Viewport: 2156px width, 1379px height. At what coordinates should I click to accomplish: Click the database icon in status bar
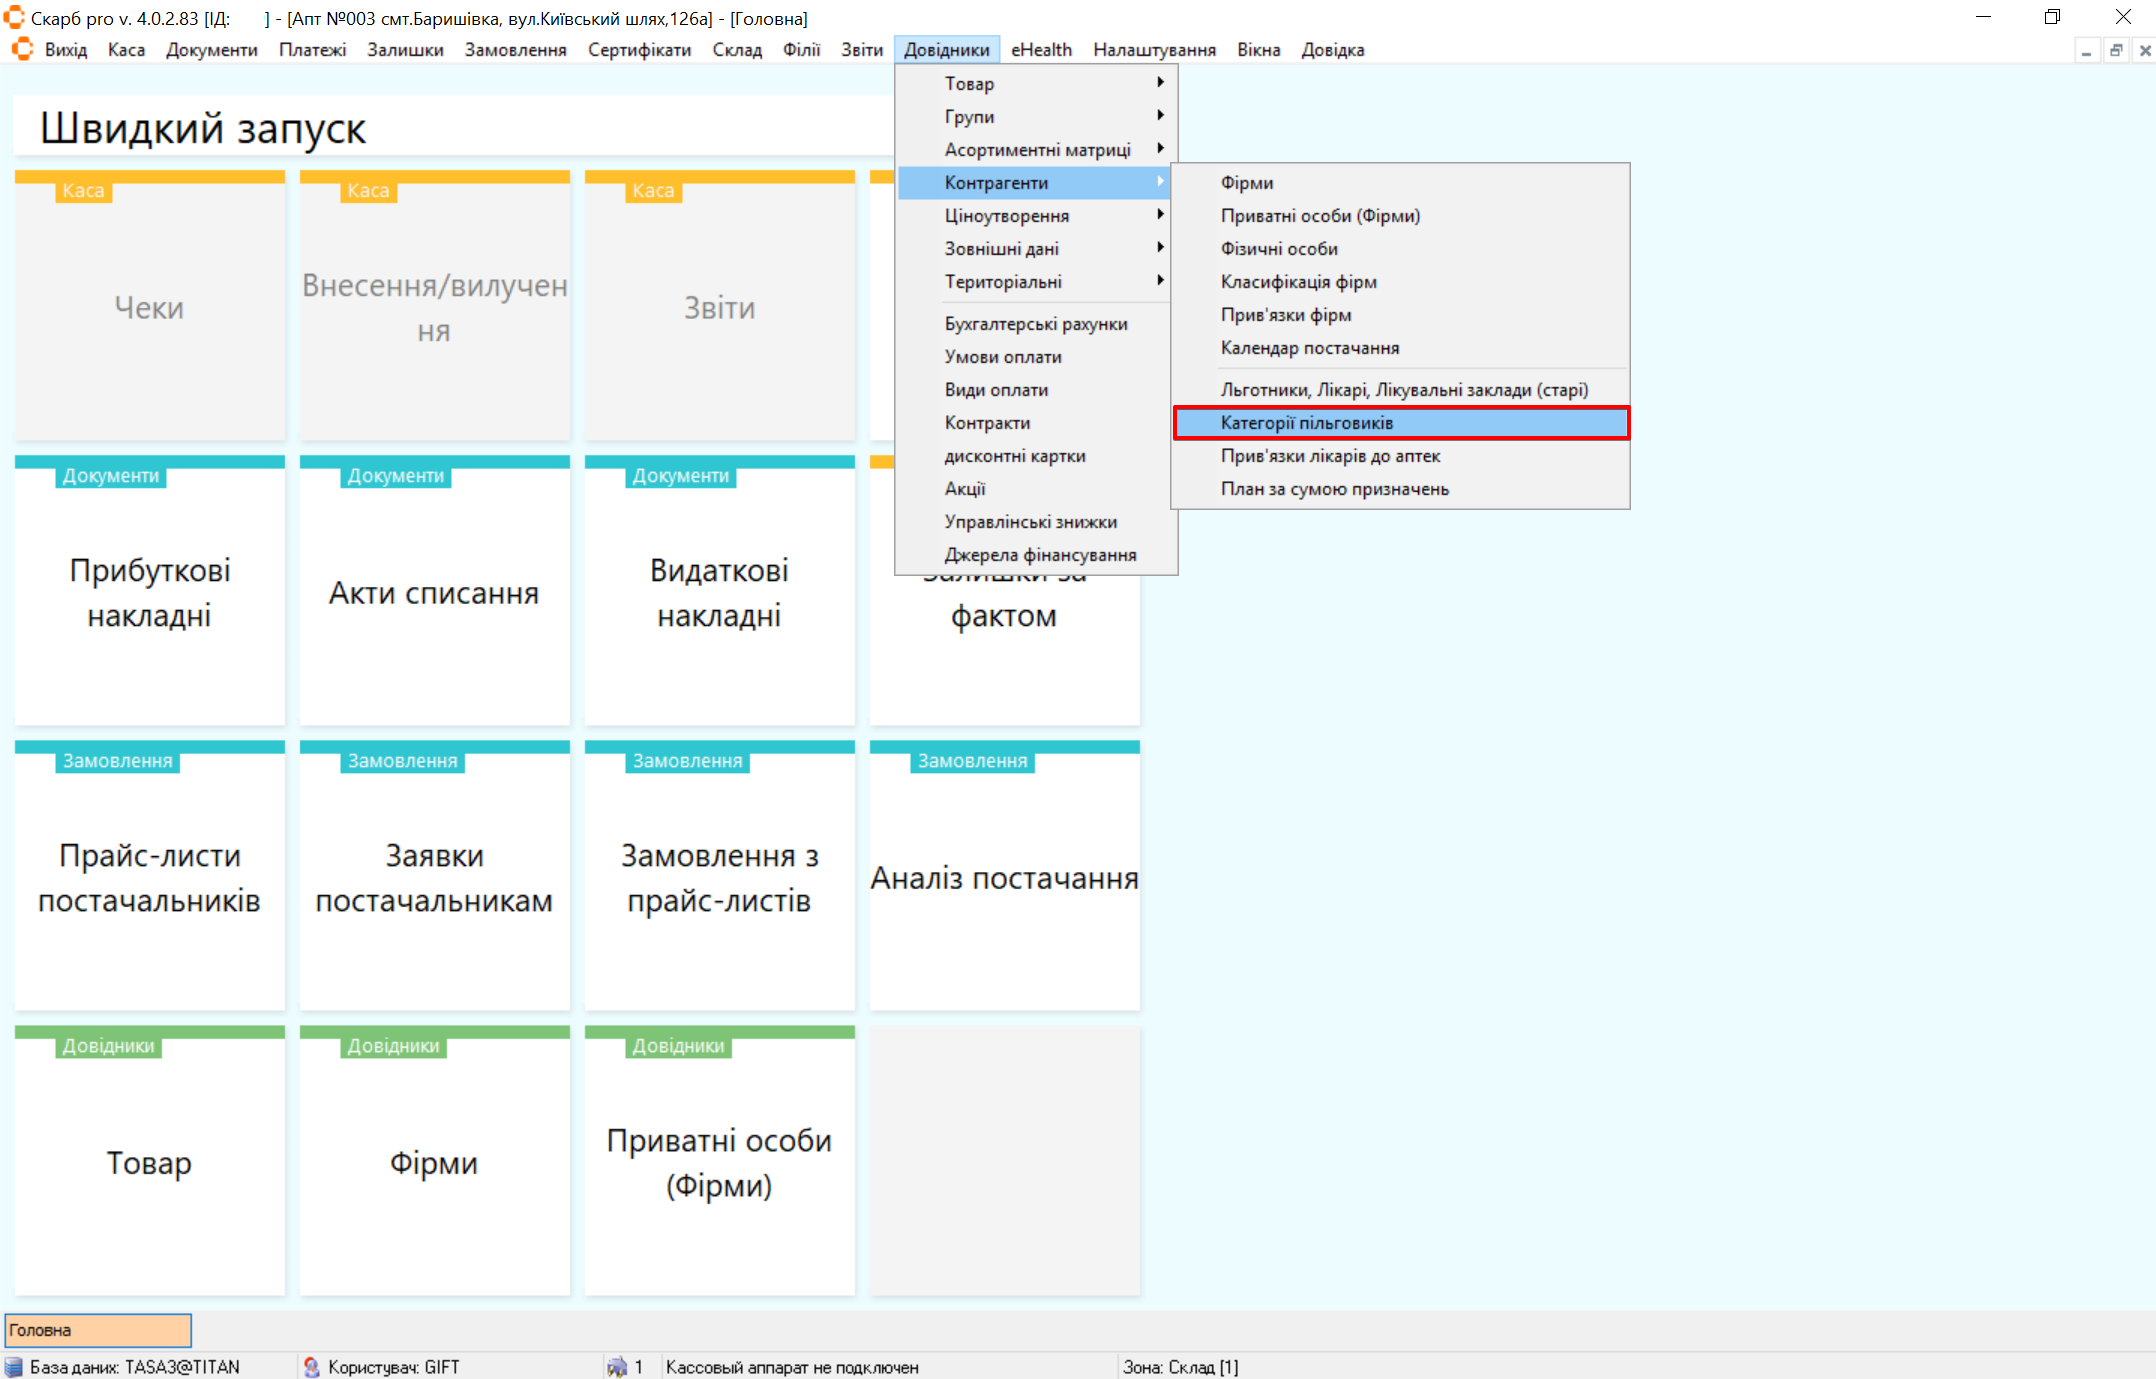(x=14, y=1367)
